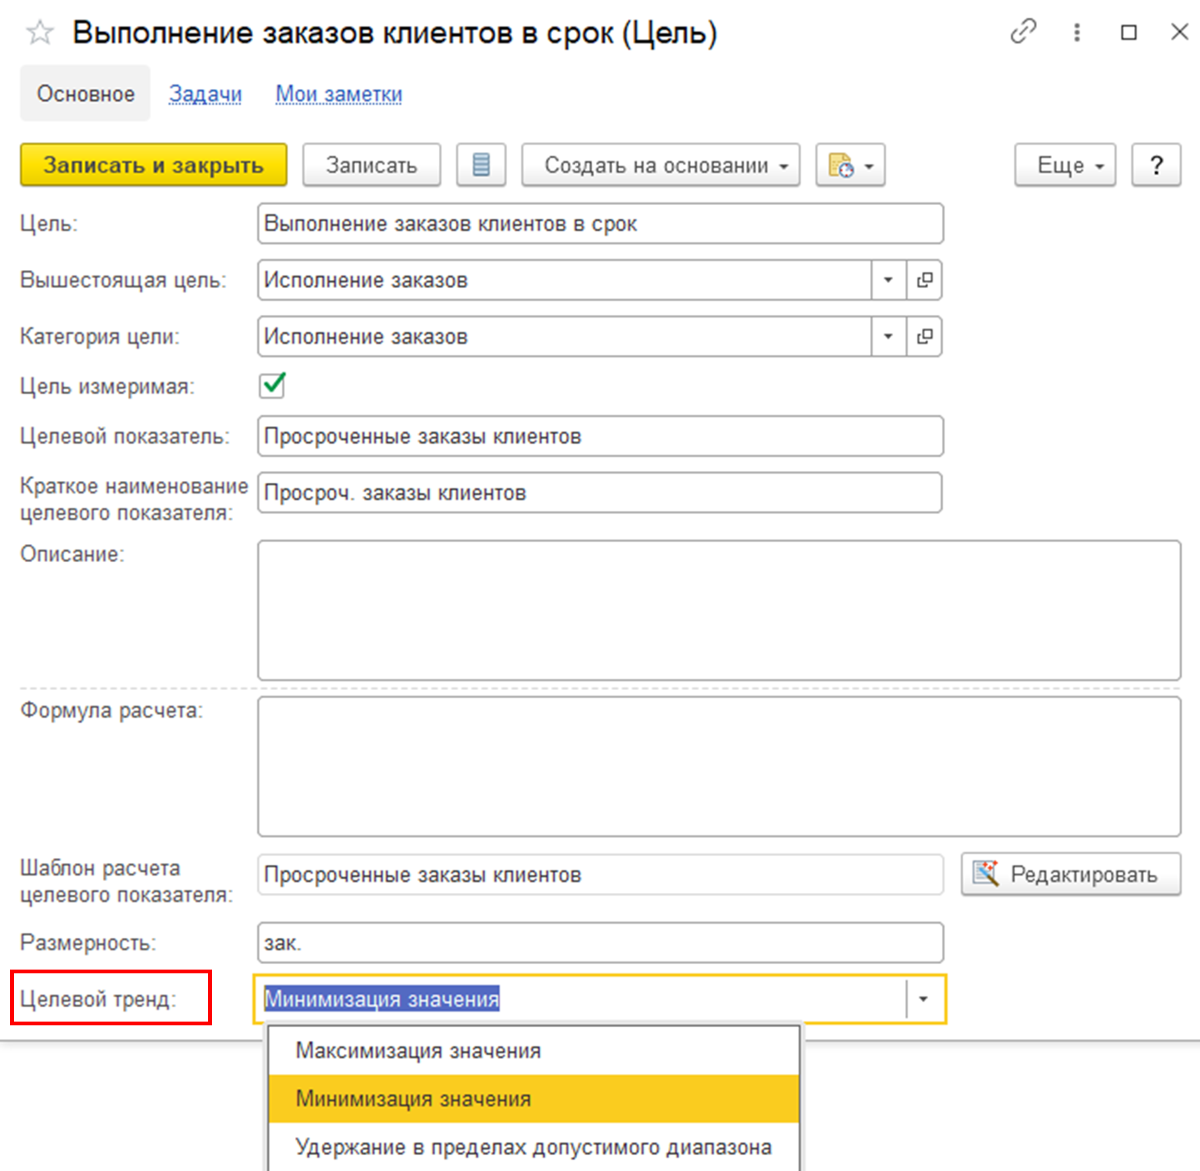This screenshot has height=1171, width=1200.
Task: Open the Категория цели linked item icon
Action: 924,337
